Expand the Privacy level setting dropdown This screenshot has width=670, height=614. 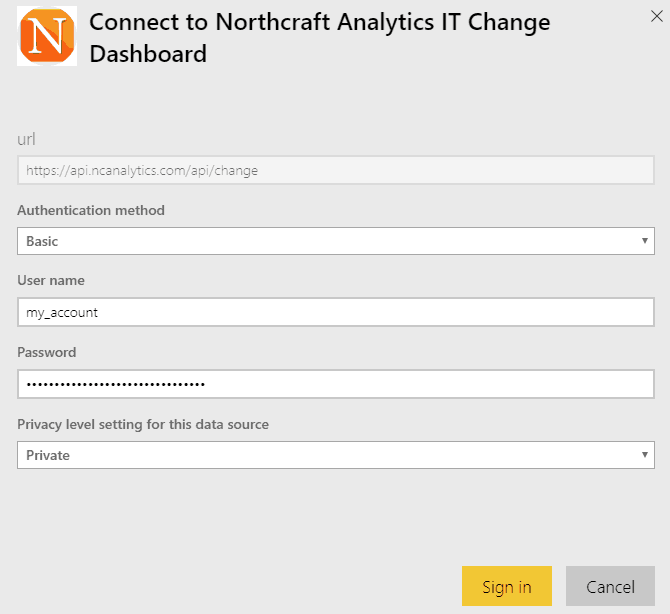pos(335,455)
